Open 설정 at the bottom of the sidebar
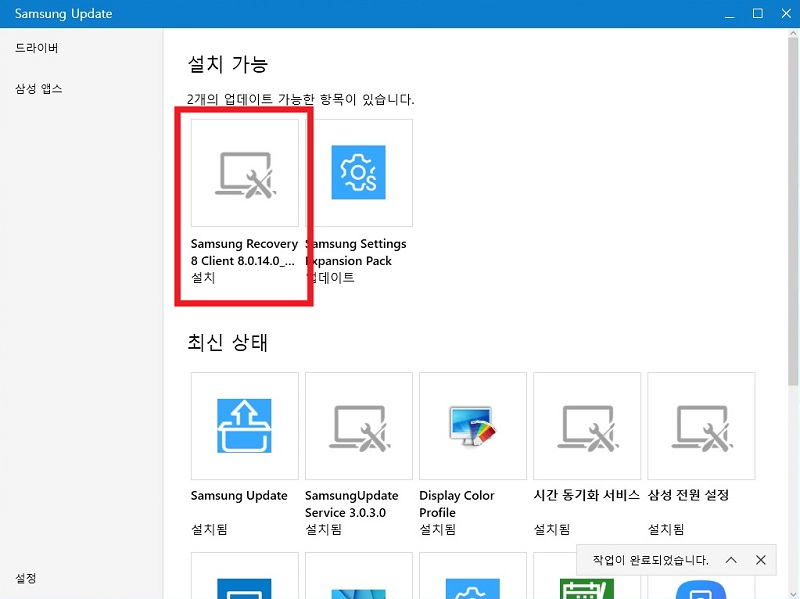The width and height of the screenshot is (800, 599). point(26,578)
